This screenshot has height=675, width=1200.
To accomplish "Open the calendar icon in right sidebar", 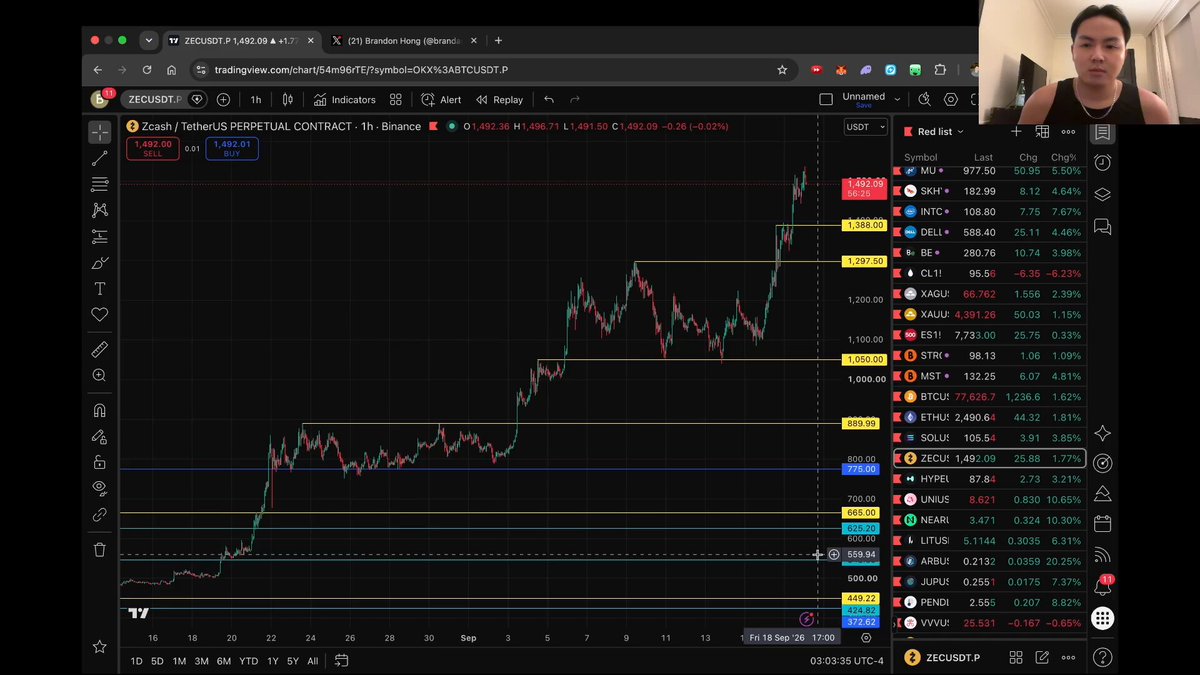I will point(1102,524).
